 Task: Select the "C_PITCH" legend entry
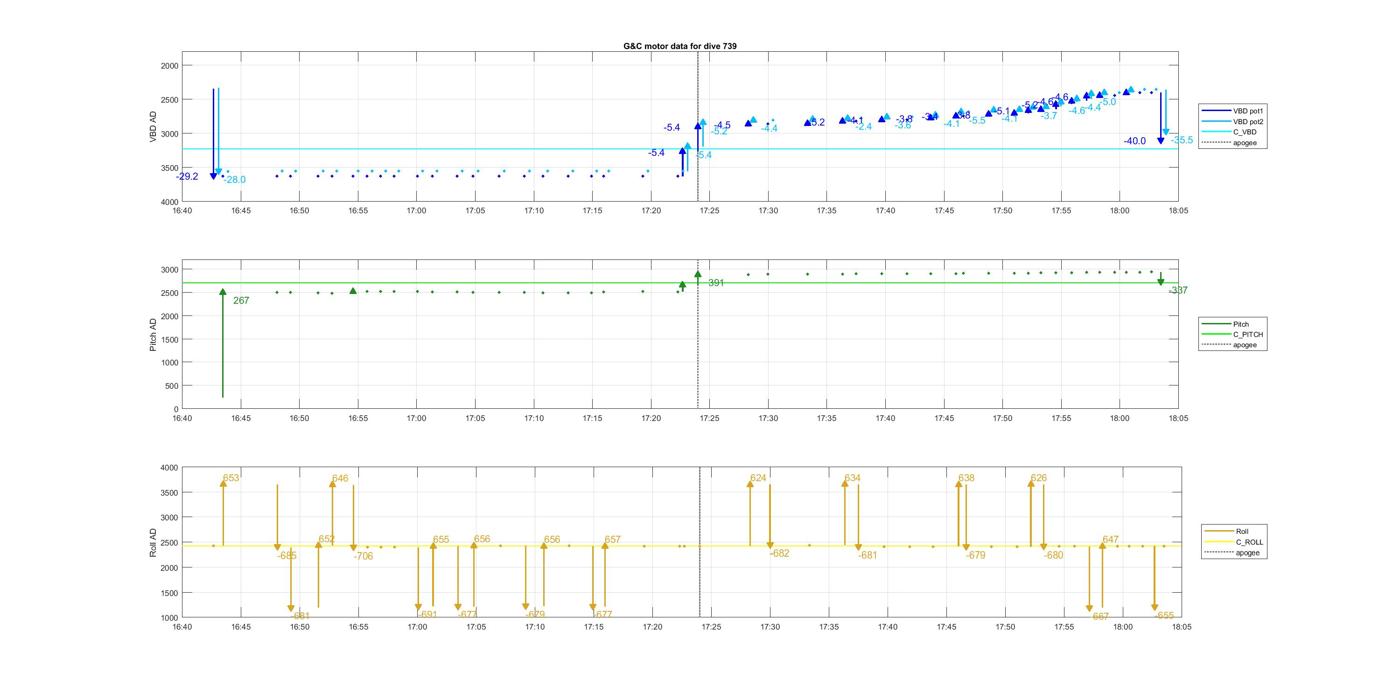[1234, 334]
